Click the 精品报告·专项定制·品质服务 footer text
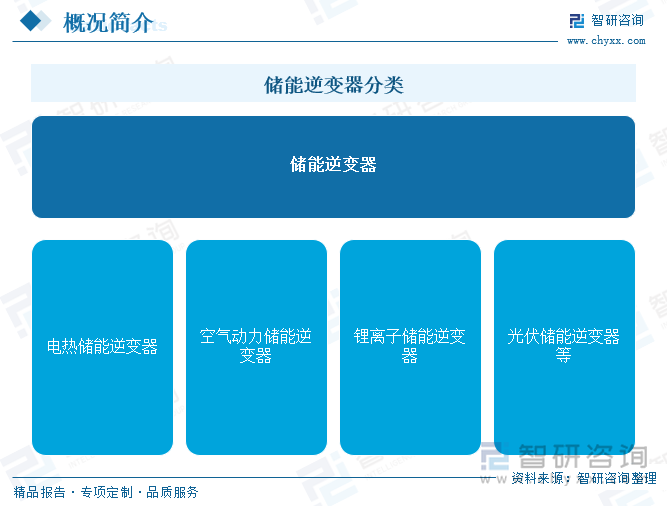The image size is (667, 506). pos(106,492)
